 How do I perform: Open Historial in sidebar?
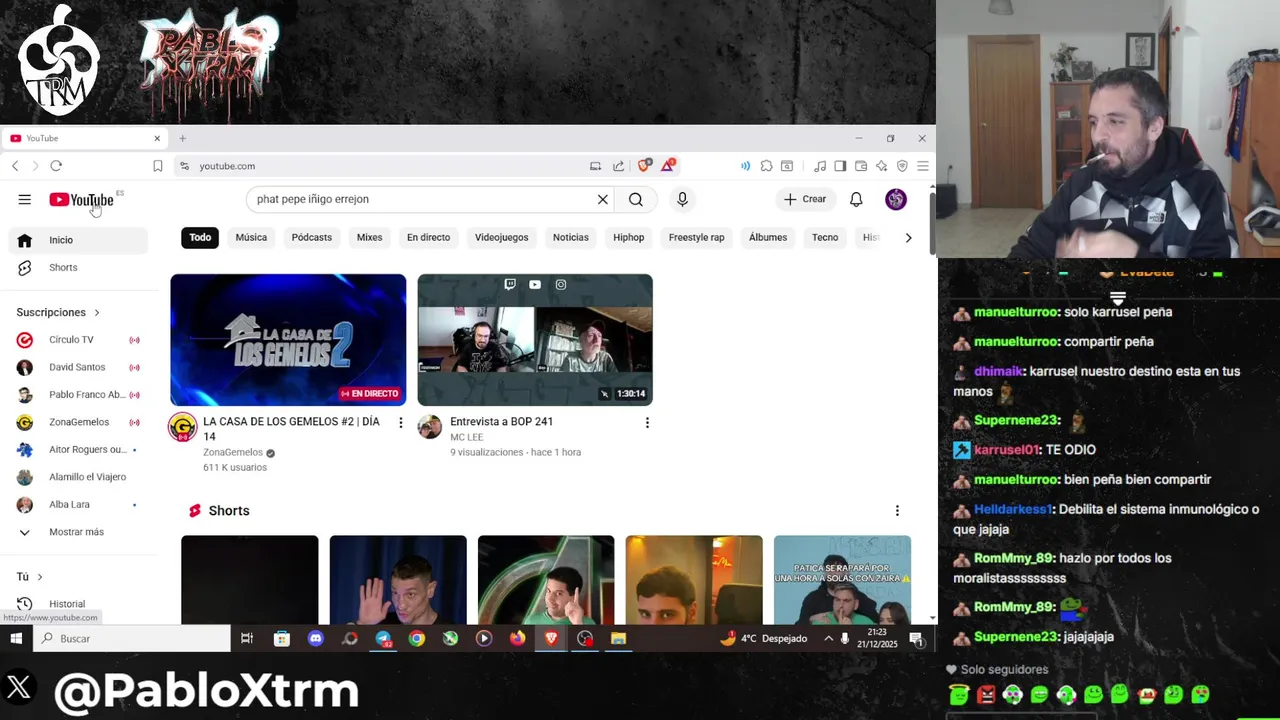(x=78, y=604)
